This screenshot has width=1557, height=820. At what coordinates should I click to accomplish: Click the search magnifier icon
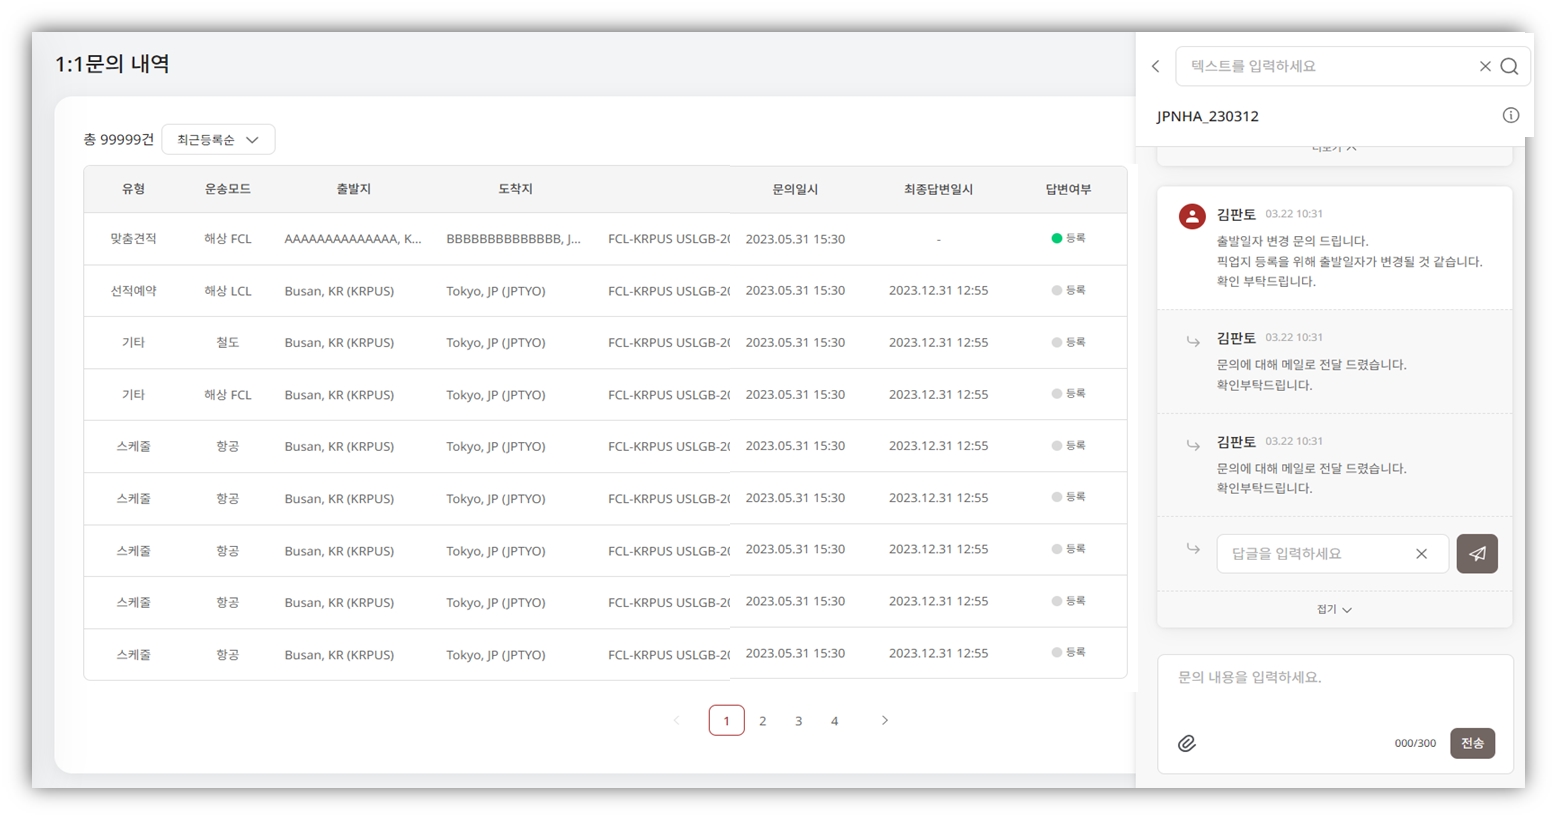[1509, 66]
